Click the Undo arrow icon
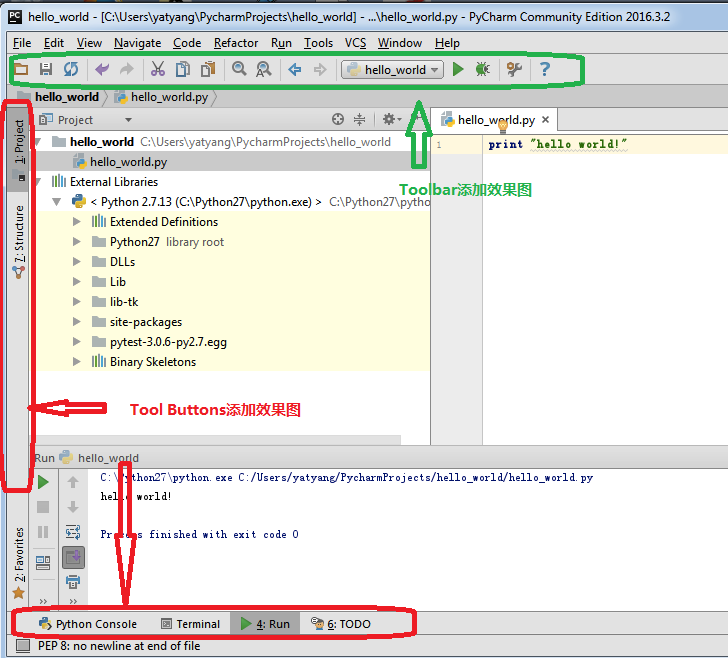The height and width of the screenshot is (663, 728). (102, 70)
